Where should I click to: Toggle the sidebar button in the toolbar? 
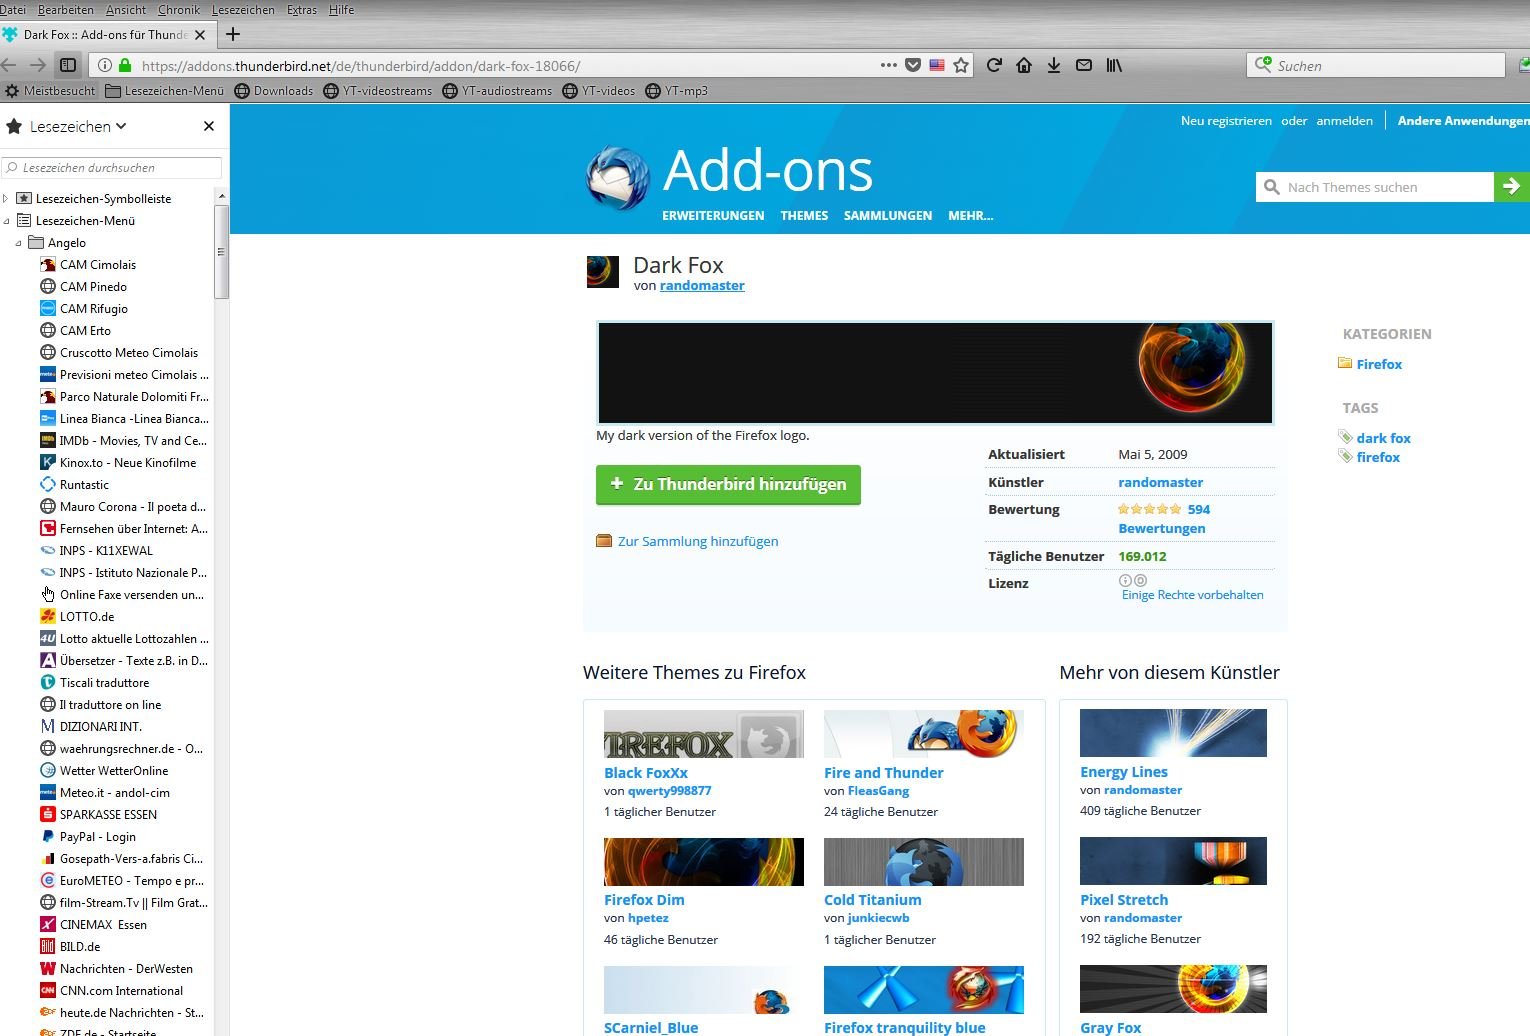click(x=68, y=65)
